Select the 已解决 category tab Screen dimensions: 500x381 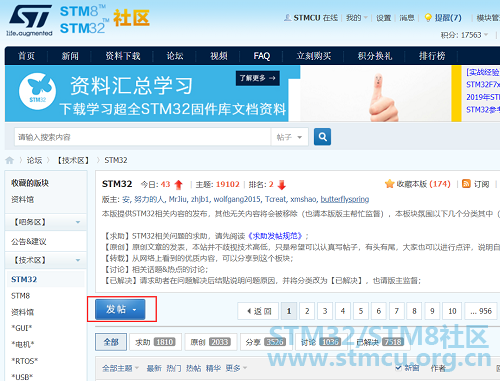pyautogui.click(x=380, y=342)
